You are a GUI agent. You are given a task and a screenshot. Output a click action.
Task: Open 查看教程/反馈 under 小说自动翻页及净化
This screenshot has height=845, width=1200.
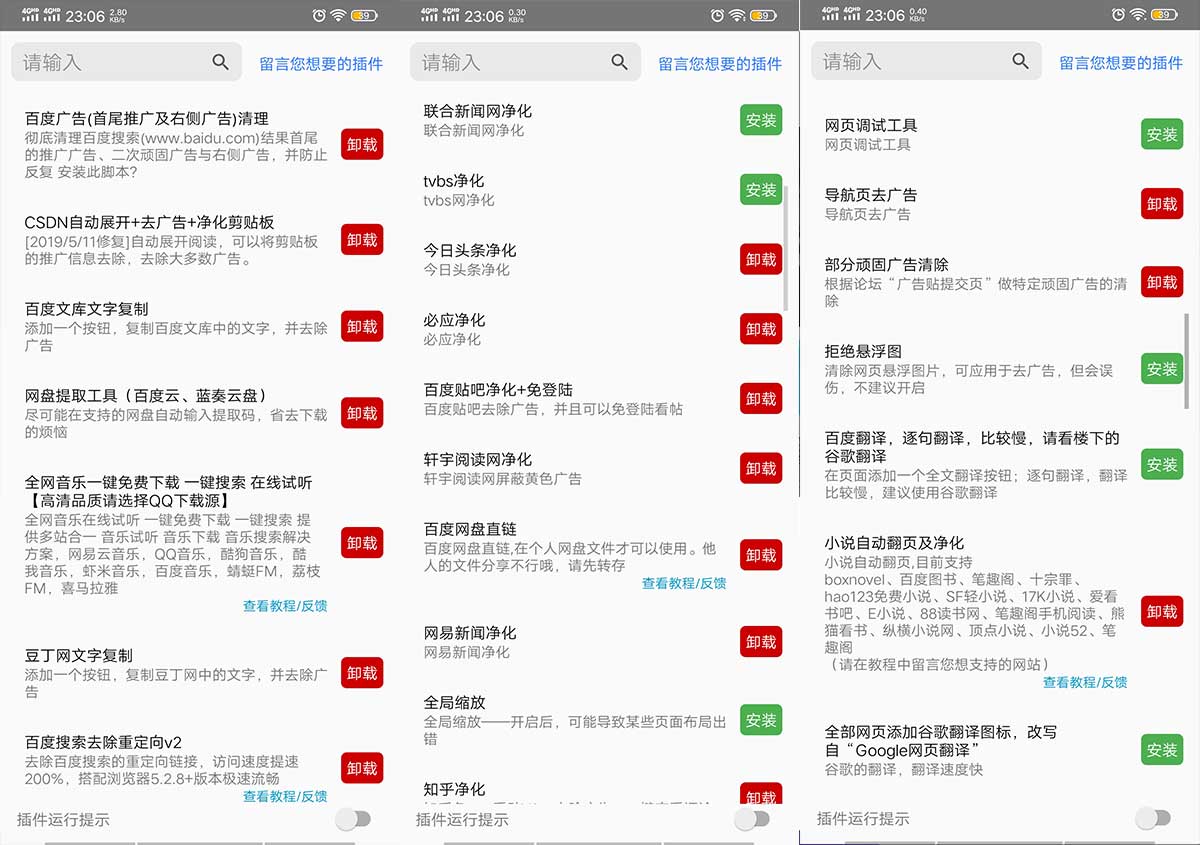coord(1085,682)
